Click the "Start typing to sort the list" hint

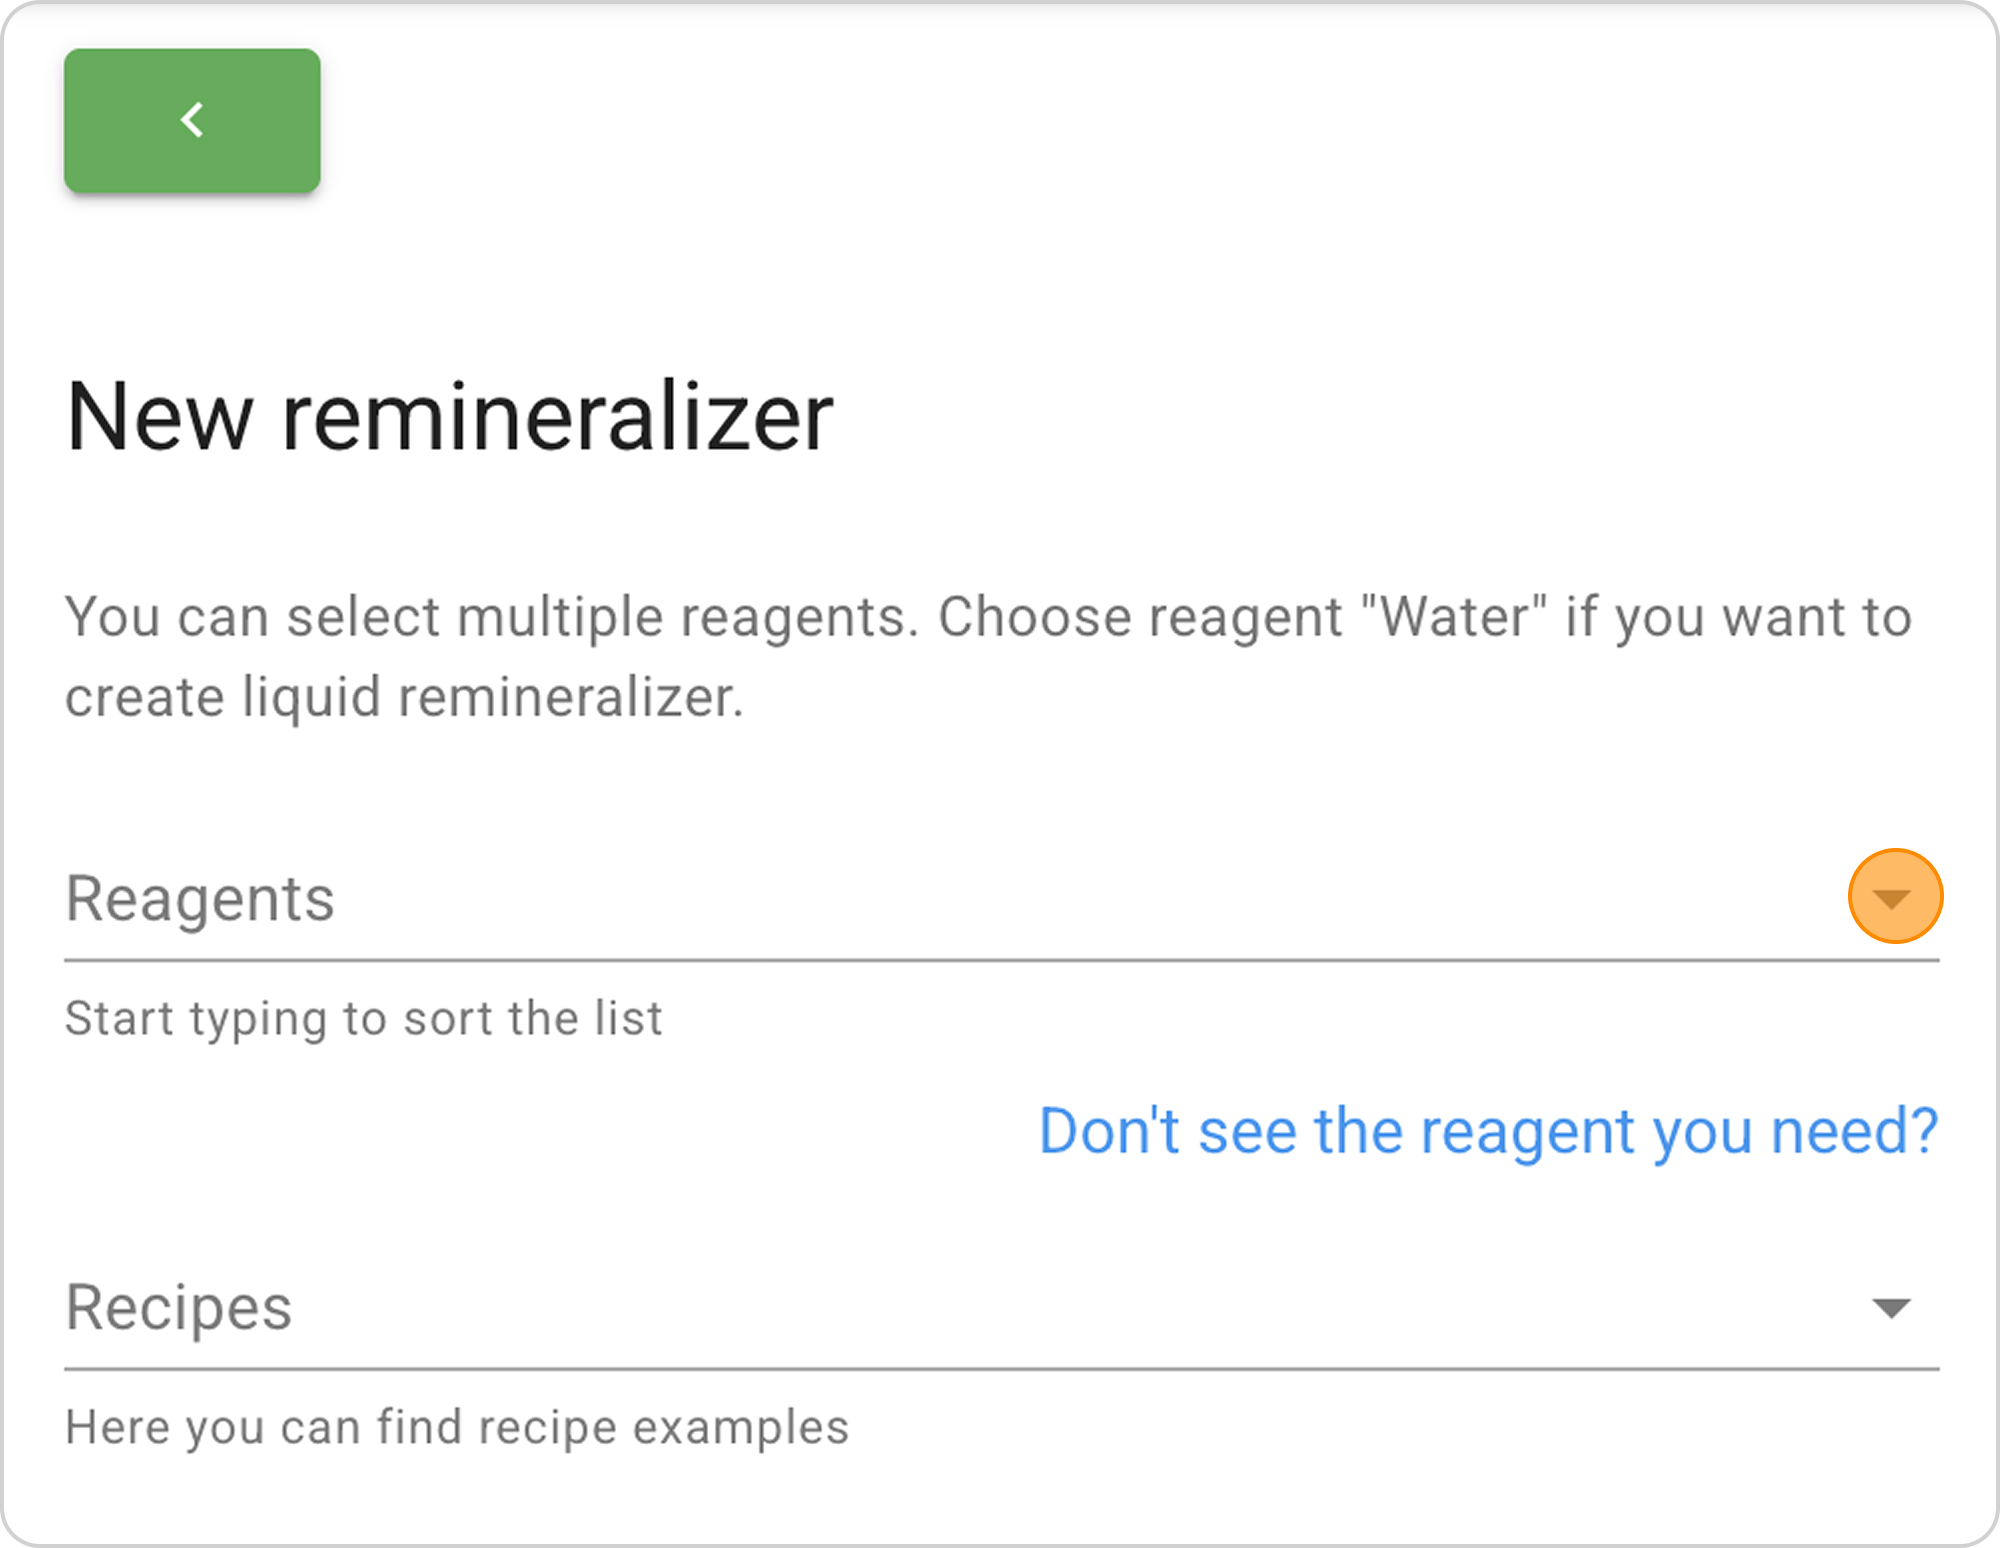pyautogui.click(x=363, y=1019)
